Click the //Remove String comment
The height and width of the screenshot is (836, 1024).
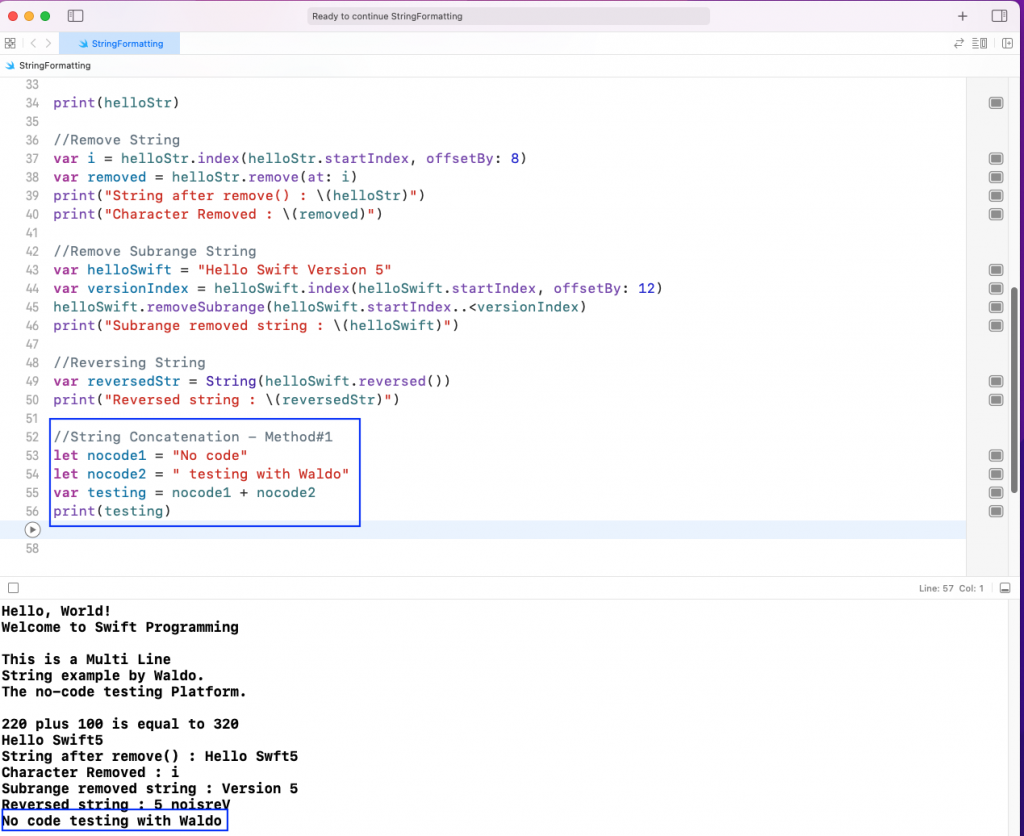(x=116, y=140)
